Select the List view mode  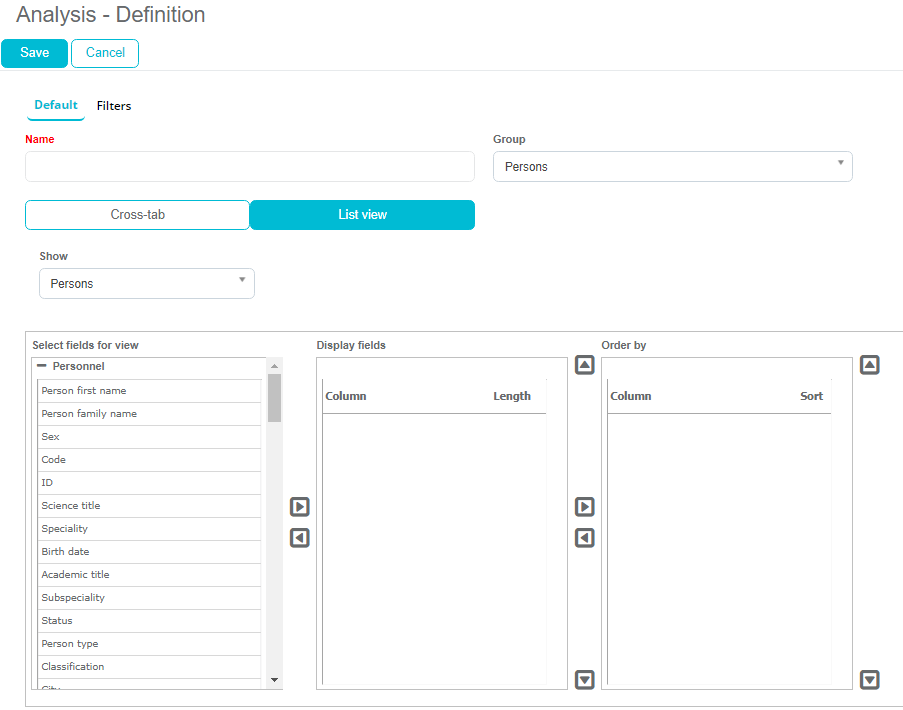[362, 215]
